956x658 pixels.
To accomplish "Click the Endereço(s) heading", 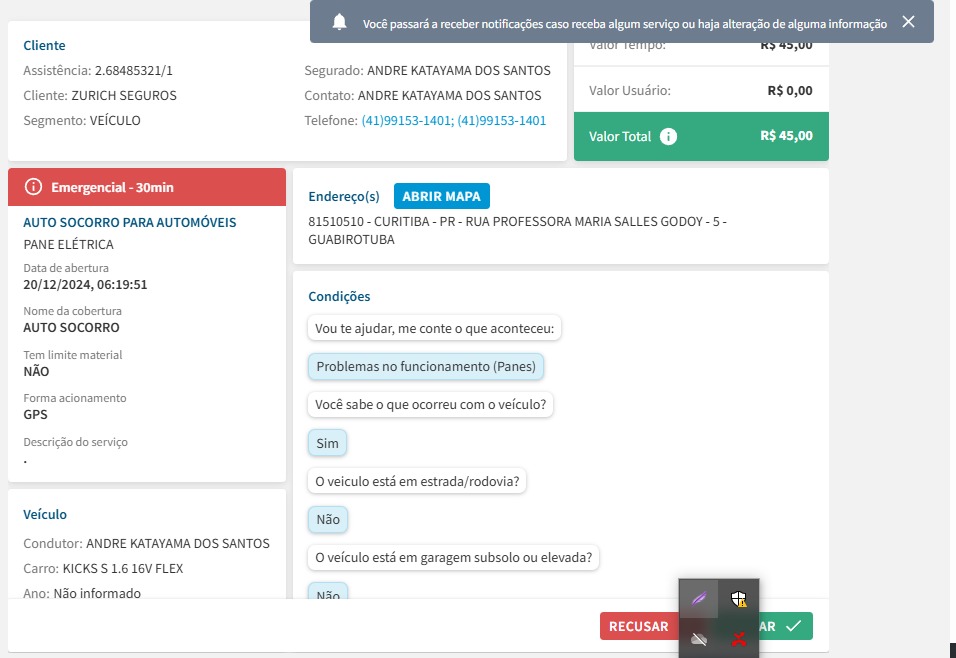I will pyautogui.click(x=344, y=196).
